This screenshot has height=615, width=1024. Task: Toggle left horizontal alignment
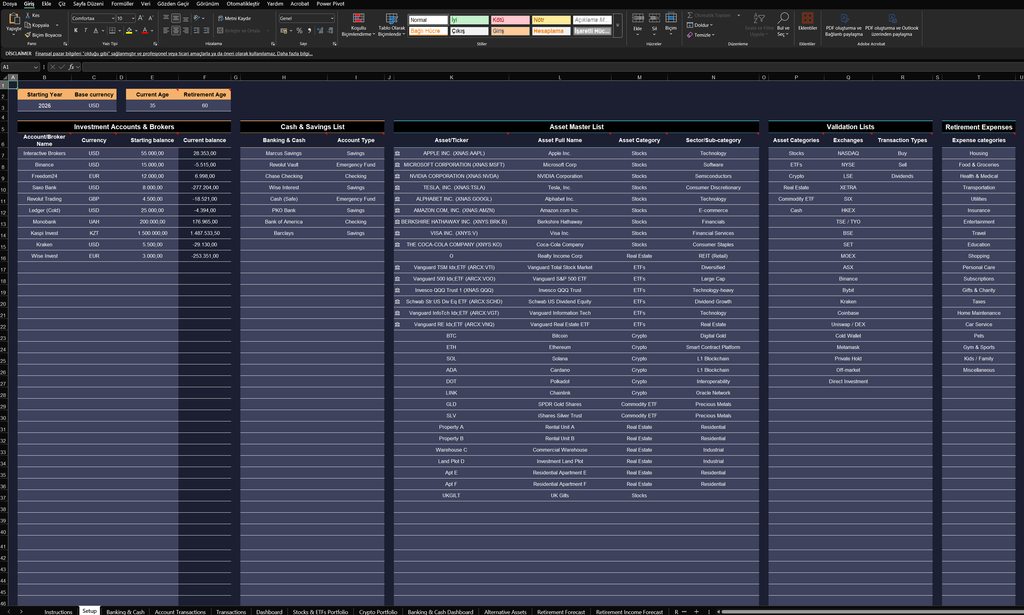[x=166, y=30]
